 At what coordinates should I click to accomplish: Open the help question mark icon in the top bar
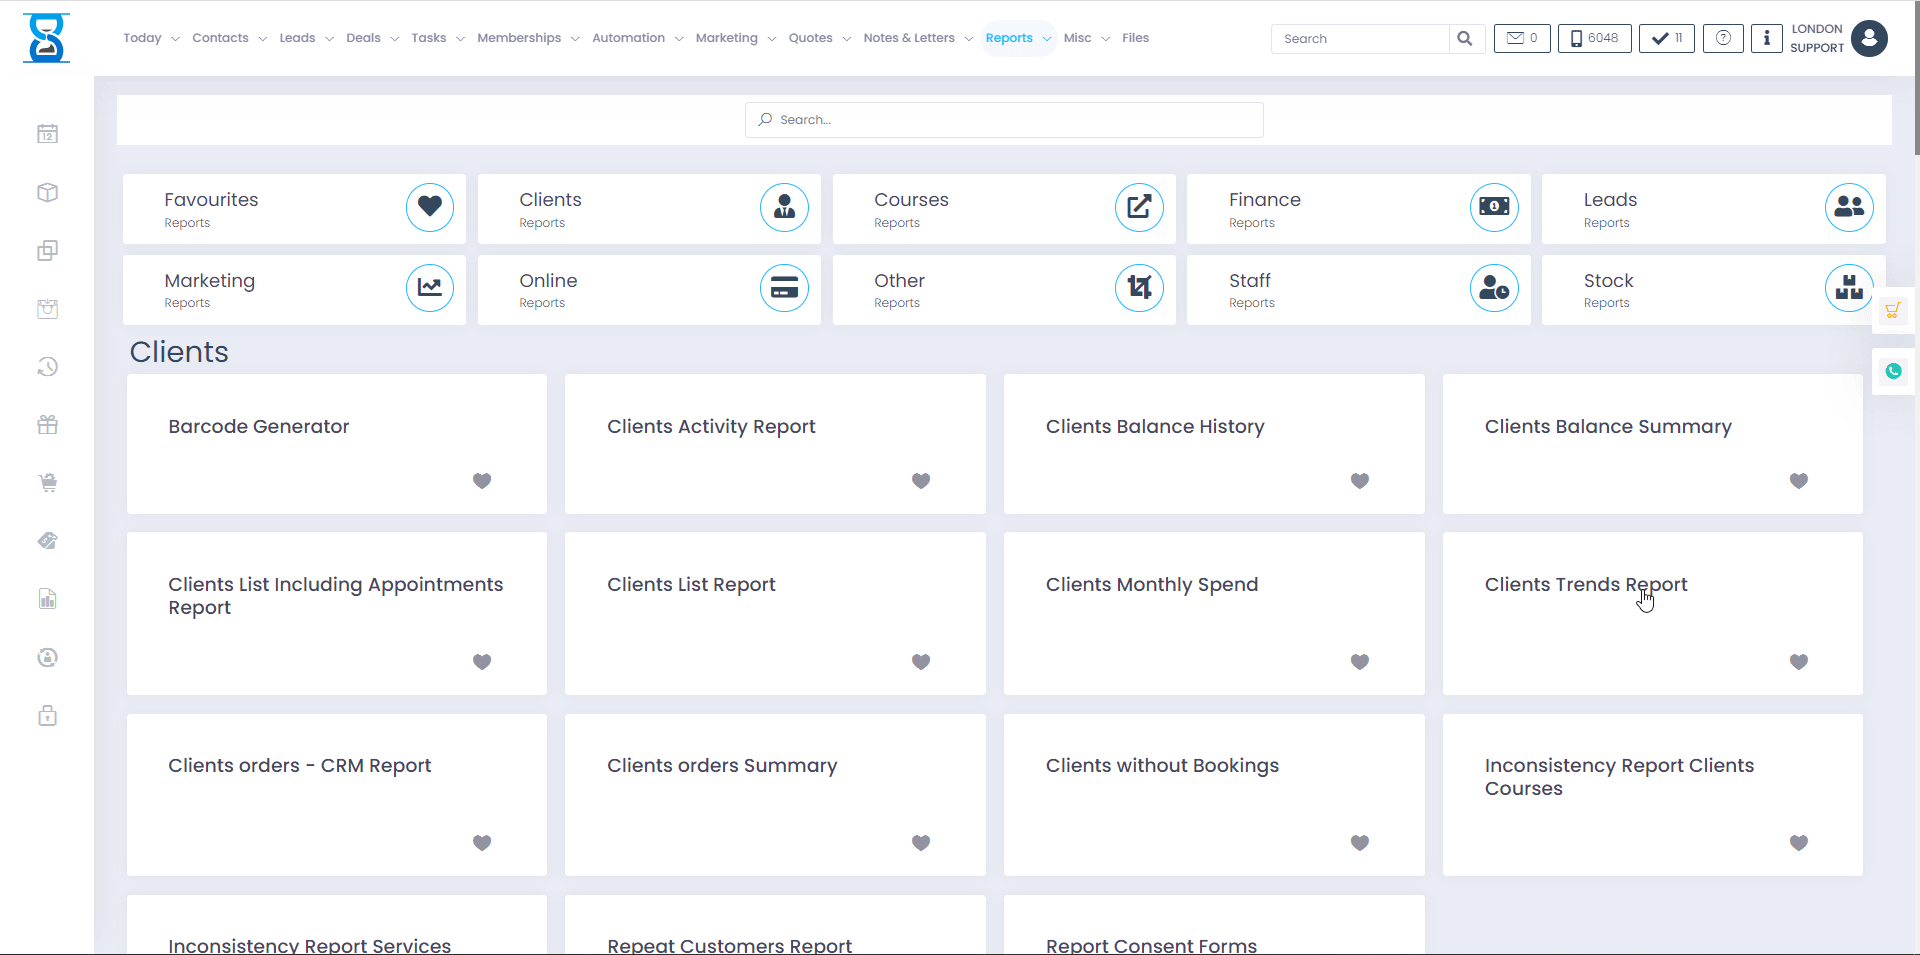click(x=1722, y=38)
